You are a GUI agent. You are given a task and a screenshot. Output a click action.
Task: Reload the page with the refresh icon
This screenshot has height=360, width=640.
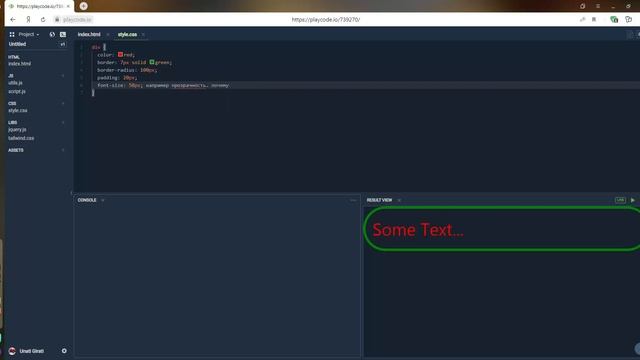(43, 20)
